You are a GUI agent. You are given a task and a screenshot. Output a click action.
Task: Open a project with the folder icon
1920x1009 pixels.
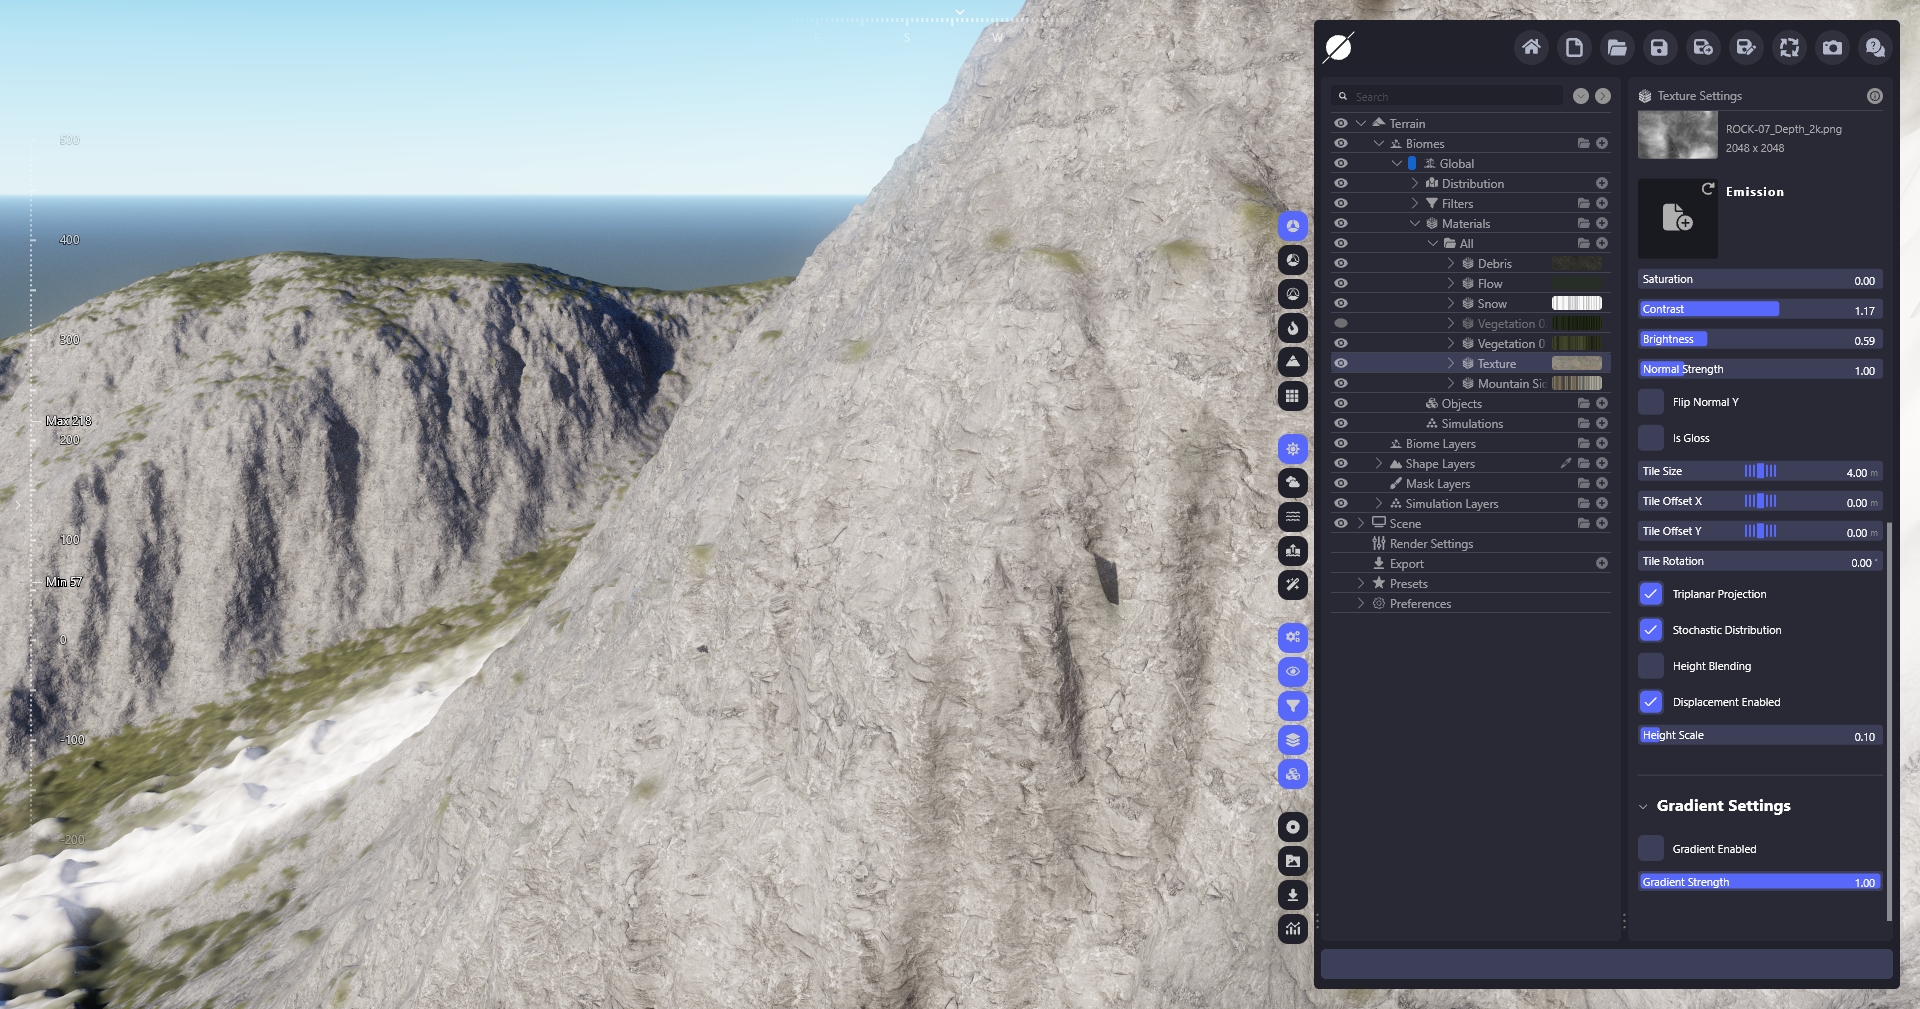click(1617, 47)
